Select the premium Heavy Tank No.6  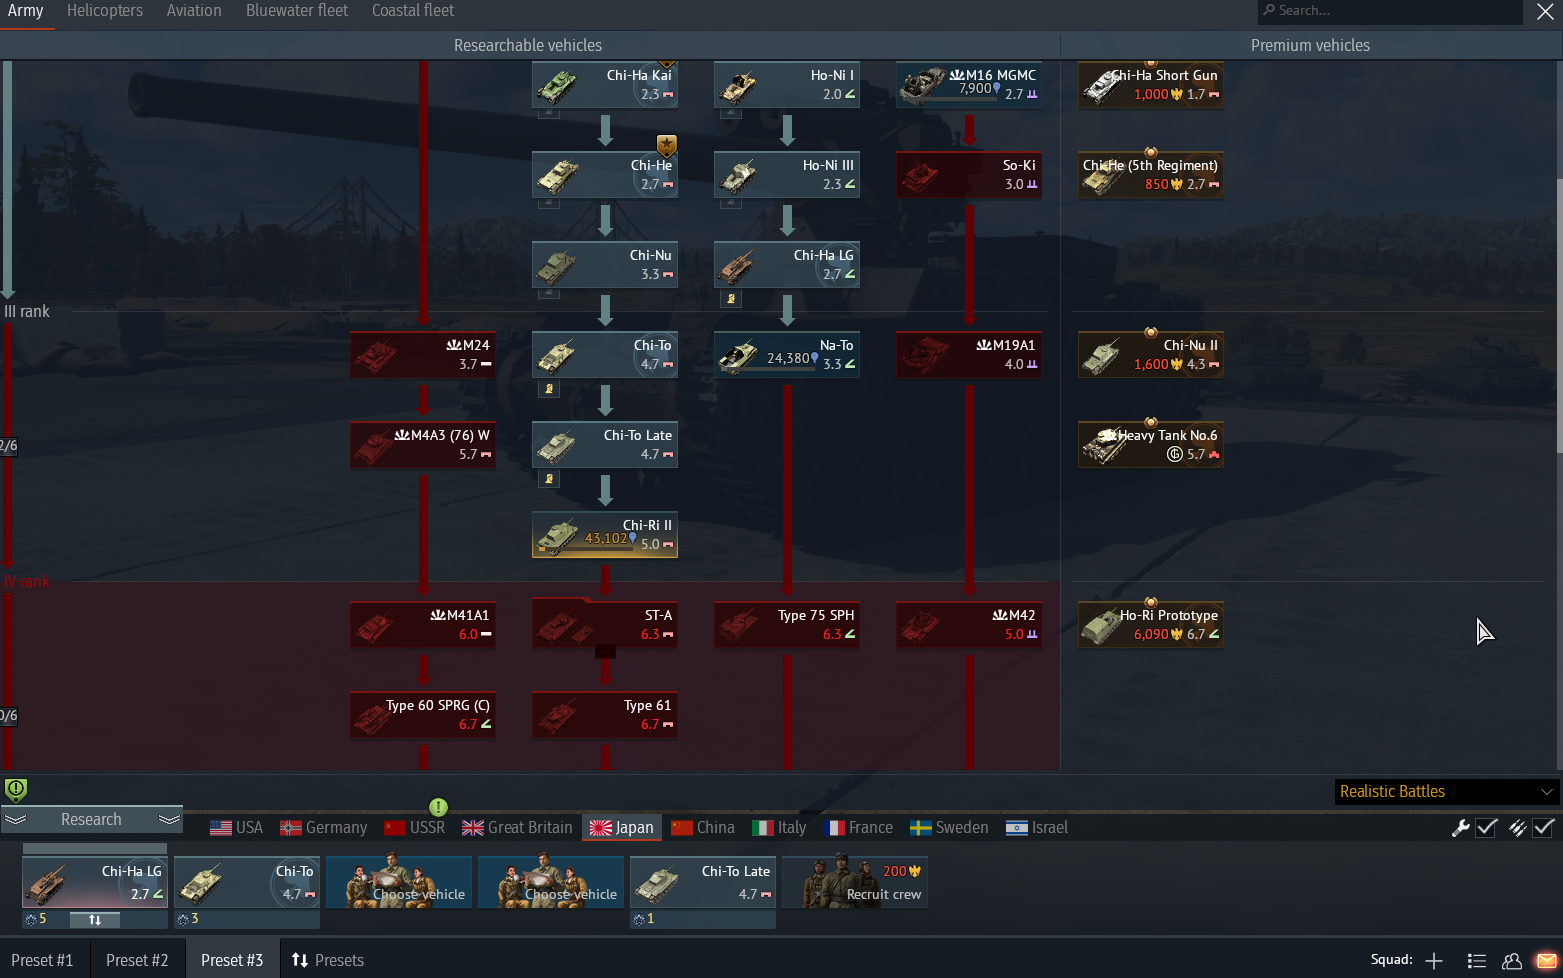coord(1151,445)
